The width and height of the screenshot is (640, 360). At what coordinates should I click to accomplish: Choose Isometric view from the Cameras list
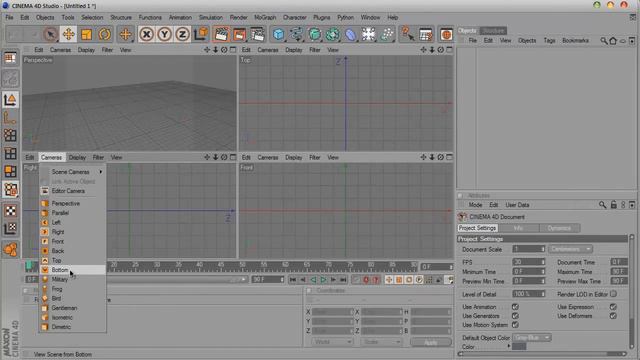point(73,317)
